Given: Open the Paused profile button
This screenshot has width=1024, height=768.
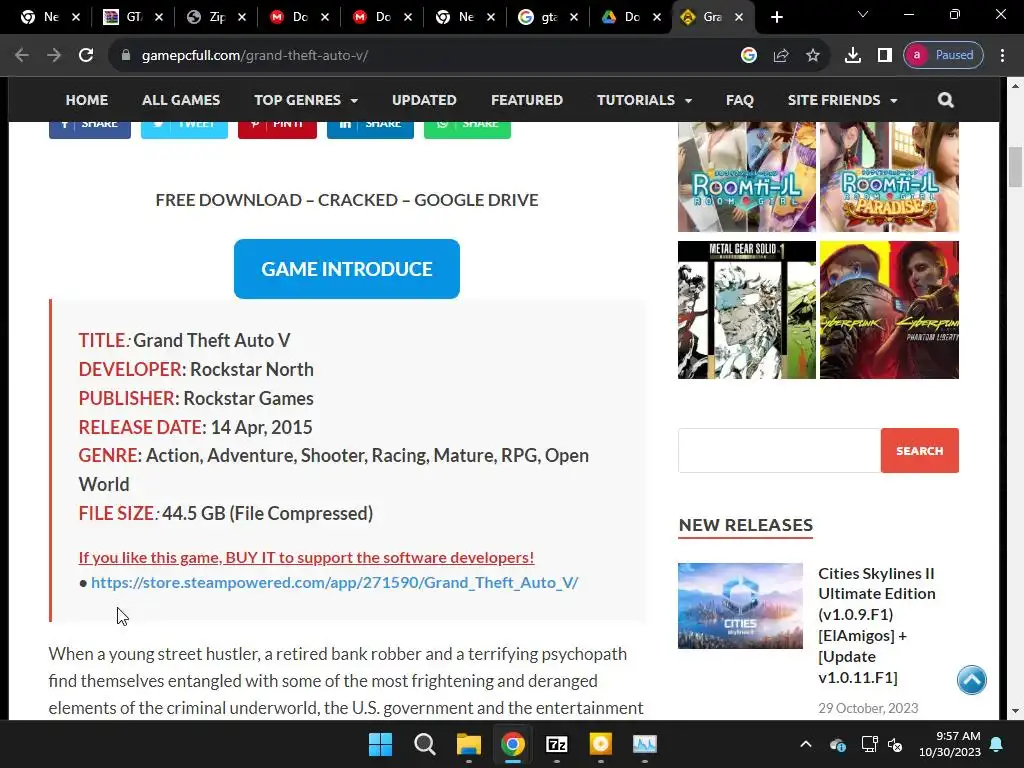Looking at the screenshot, I should [x=943, y=56].
